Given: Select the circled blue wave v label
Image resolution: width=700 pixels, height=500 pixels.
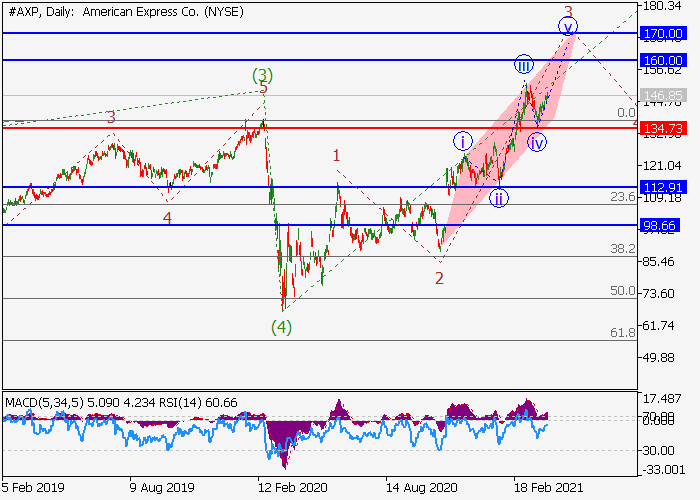Looking at the screenshot, I should 568,27.
